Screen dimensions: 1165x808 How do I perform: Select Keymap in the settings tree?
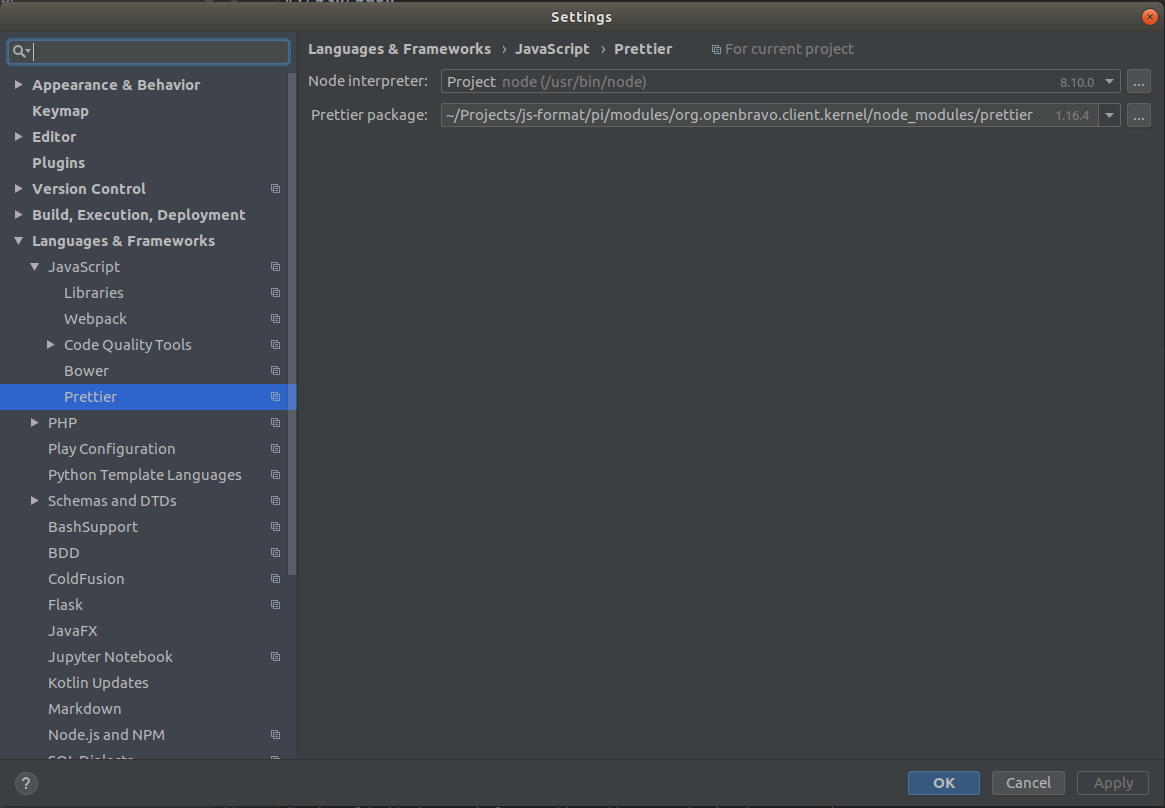click(60, 111)
